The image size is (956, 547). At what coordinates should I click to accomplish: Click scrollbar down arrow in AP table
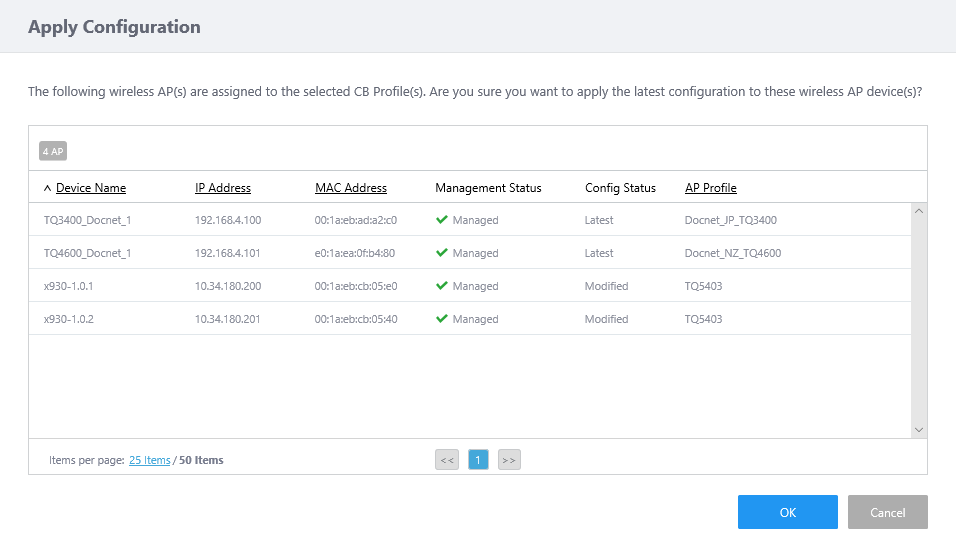pyautogui.click(x=919, y=429)
